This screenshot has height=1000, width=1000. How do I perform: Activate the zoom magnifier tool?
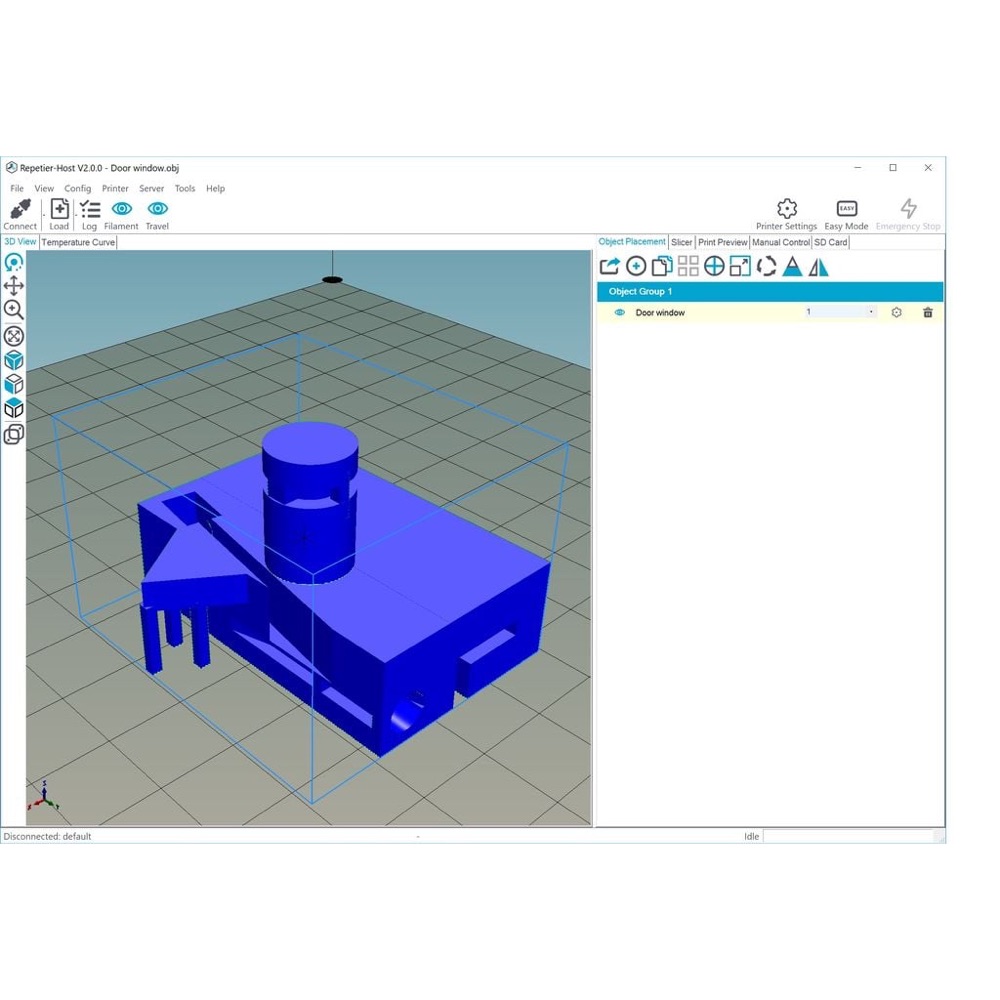click(x=13, y=310)
